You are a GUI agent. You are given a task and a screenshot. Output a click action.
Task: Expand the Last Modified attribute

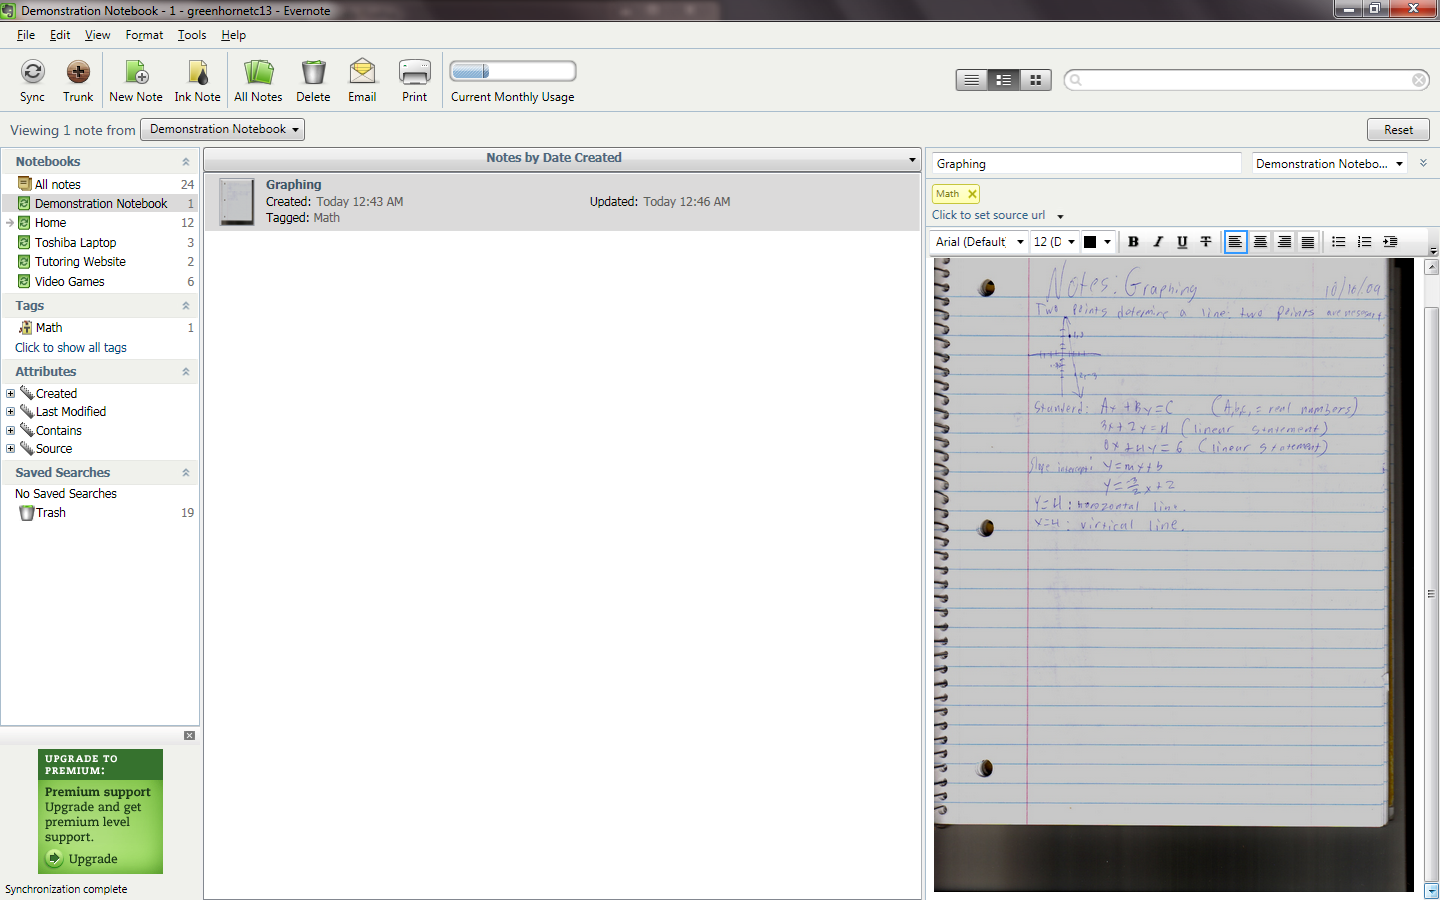pos(11,412)
